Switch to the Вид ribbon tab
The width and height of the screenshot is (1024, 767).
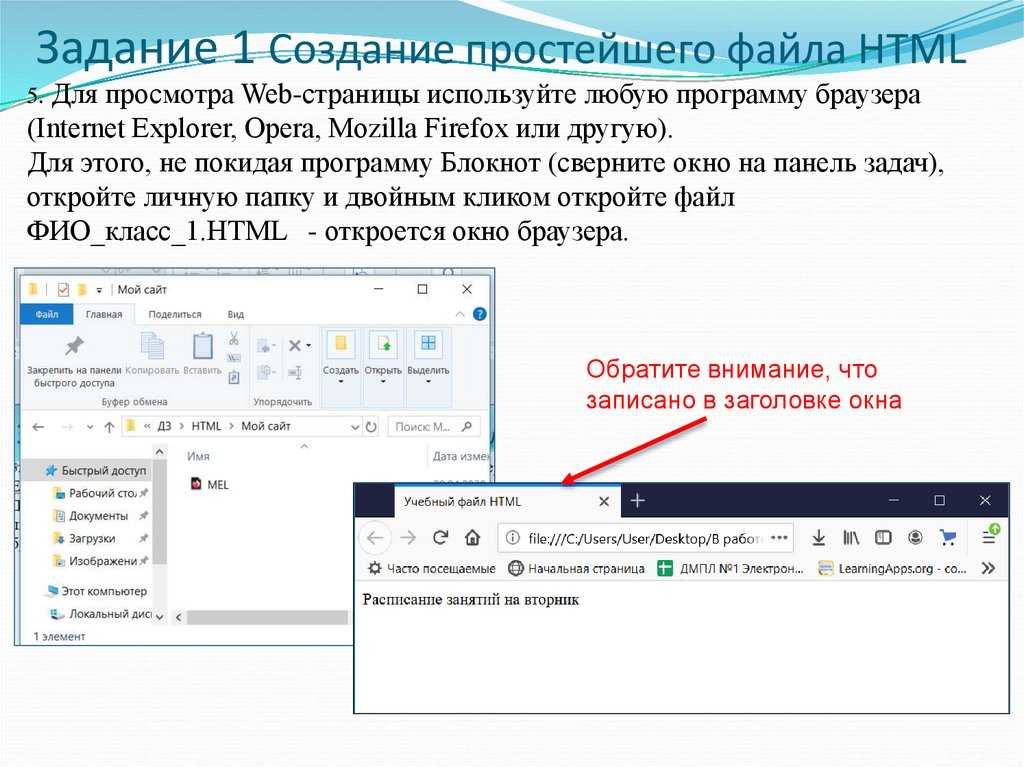point(236,314)
